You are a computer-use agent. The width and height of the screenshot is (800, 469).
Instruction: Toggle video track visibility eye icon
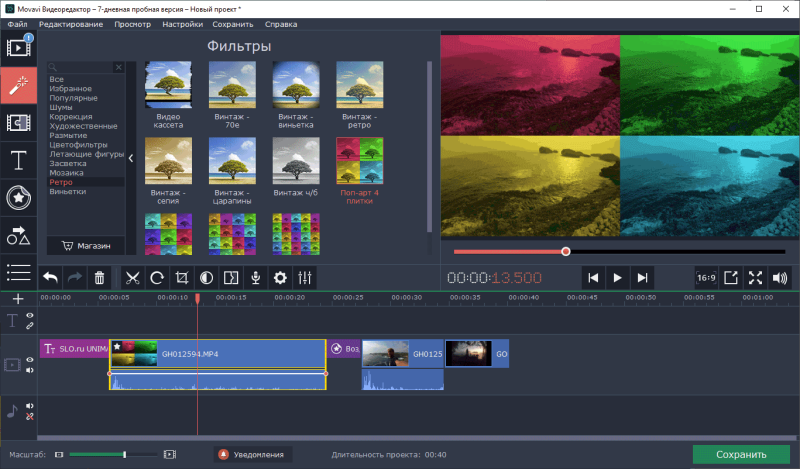coord(29,360)
